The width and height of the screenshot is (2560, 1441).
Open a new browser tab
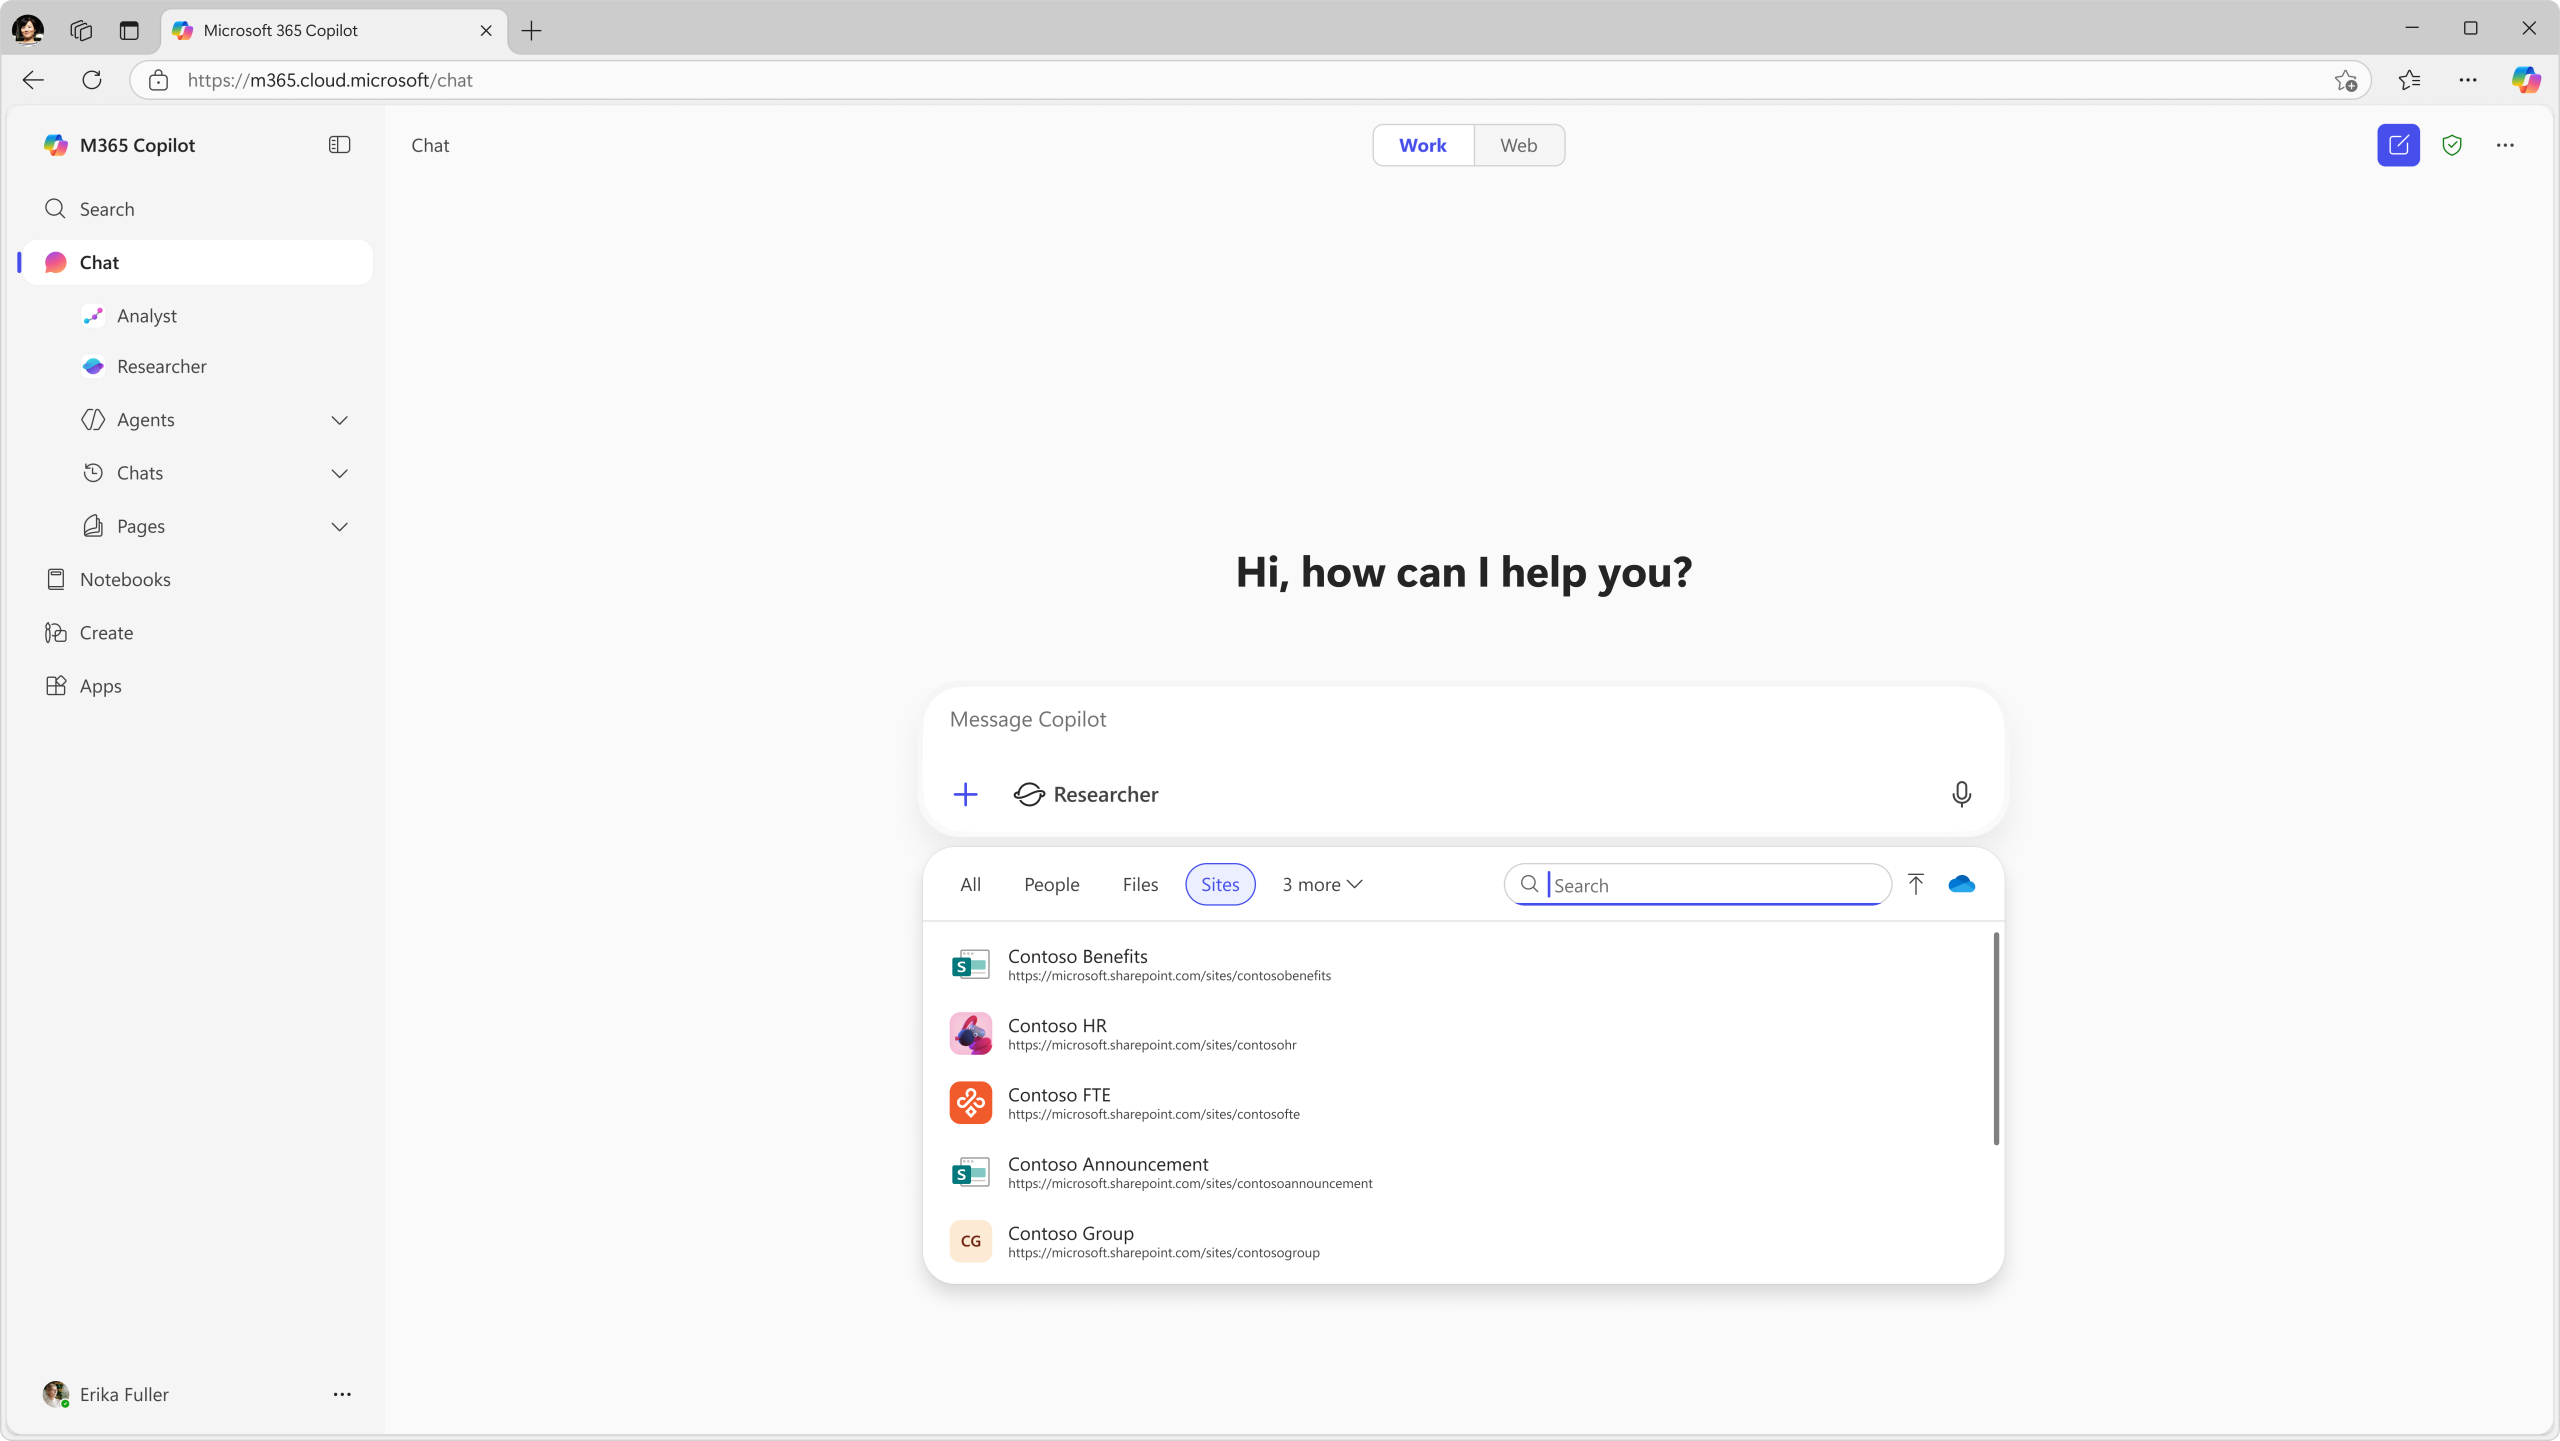coord(531,30)
